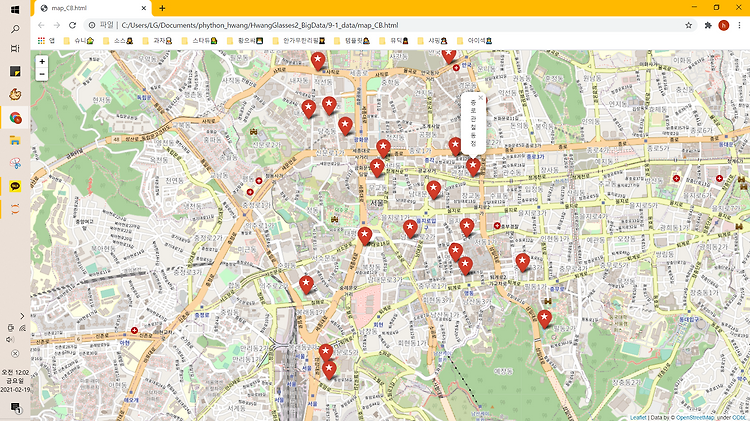Close the map_CB.html tab
Viewport: 750px width, 421px height.
click(144, 8)
